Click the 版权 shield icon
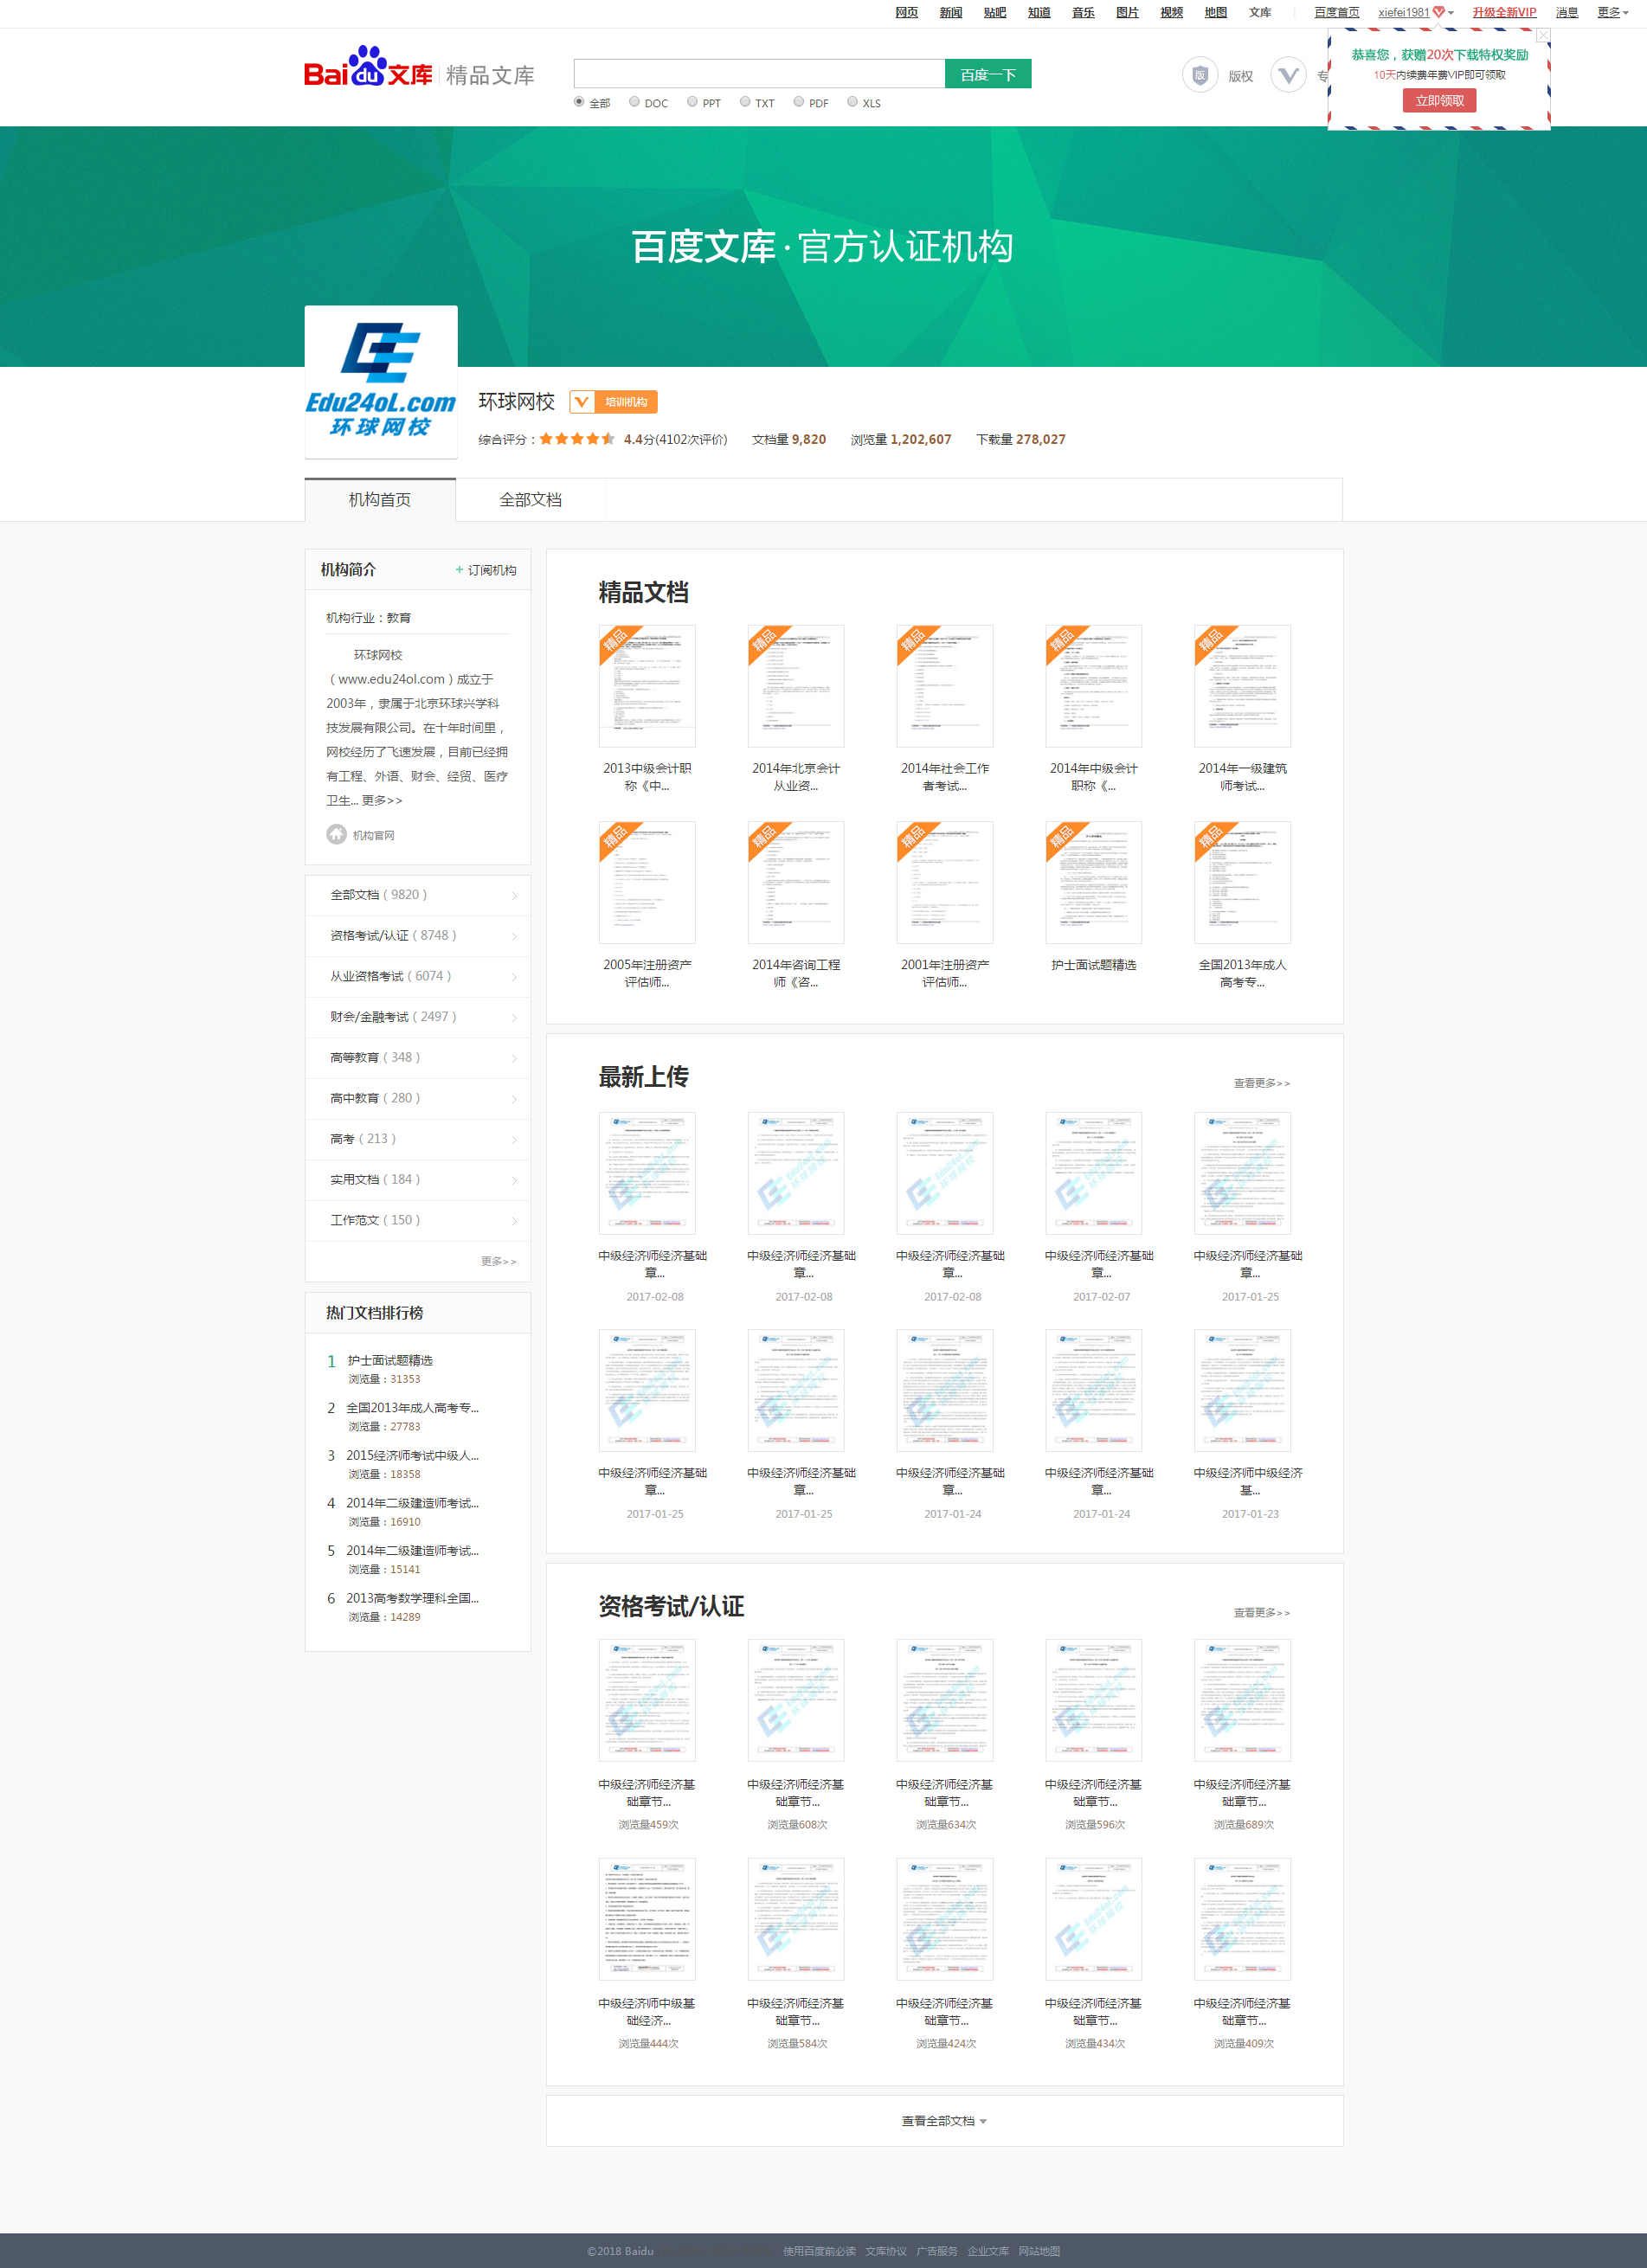The height and width of the screenshot is (2268, 1647). (x=1200, y=75)
